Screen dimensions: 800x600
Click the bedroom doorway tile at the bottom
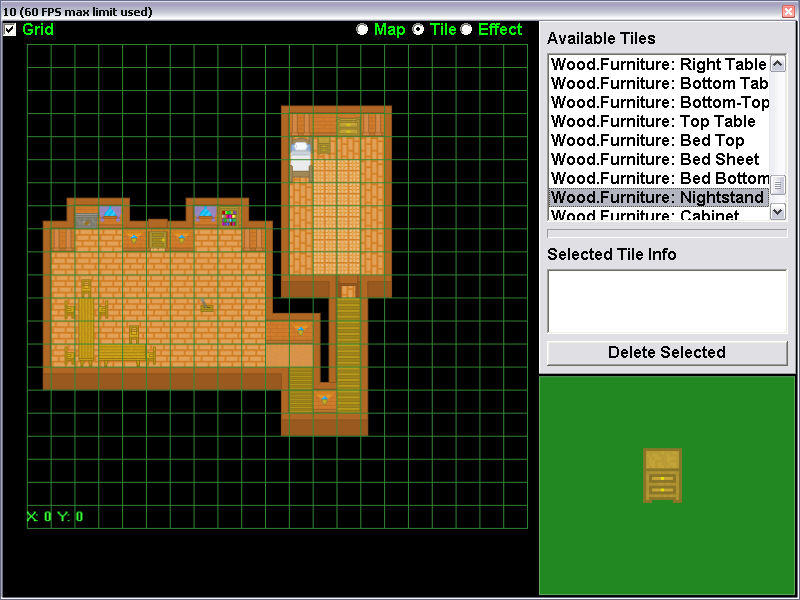[x=348, y=291]
